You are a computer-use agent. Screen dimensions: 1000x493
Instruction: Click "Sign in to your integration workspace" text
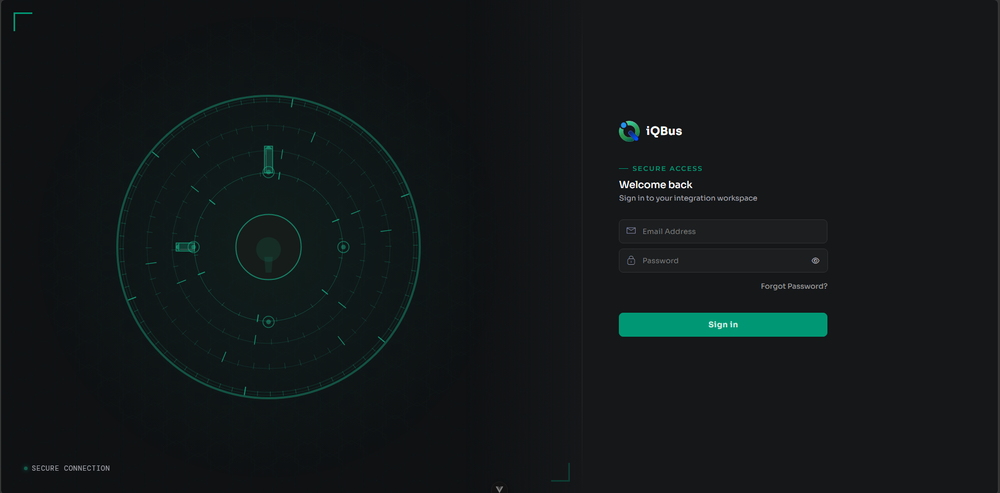(x=688, y=198)
